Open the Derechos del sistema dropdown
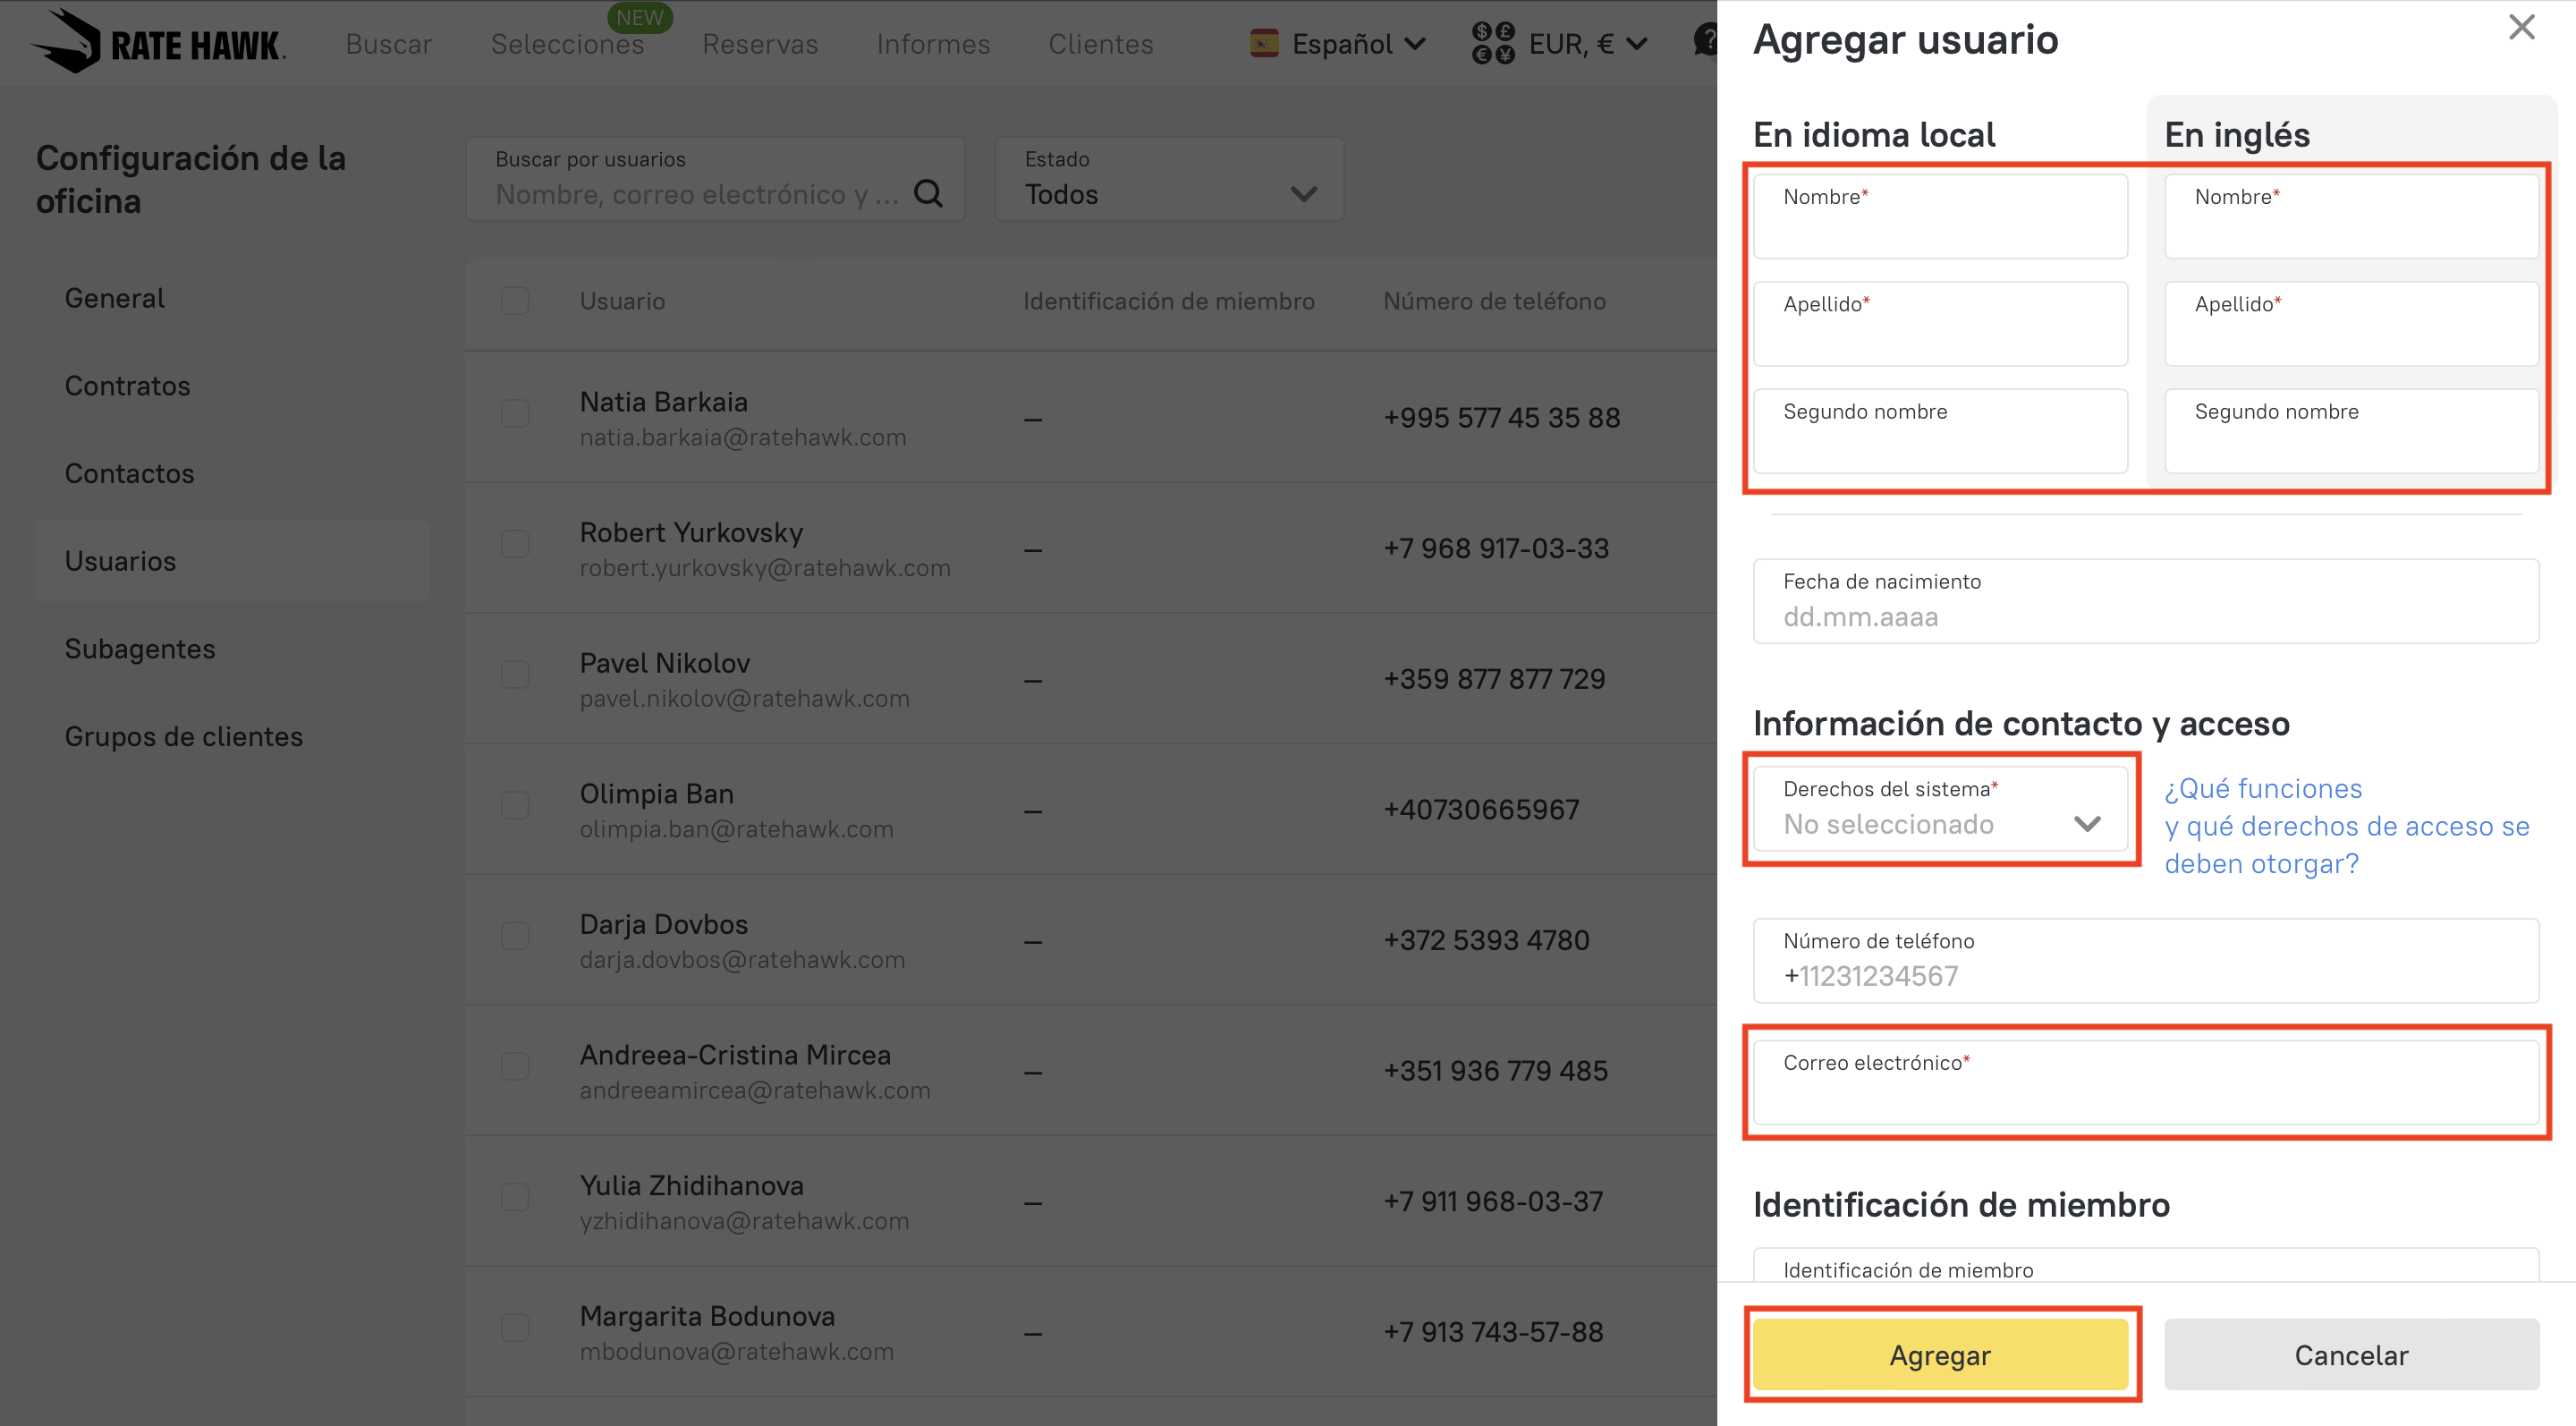 pos(1940,808)
